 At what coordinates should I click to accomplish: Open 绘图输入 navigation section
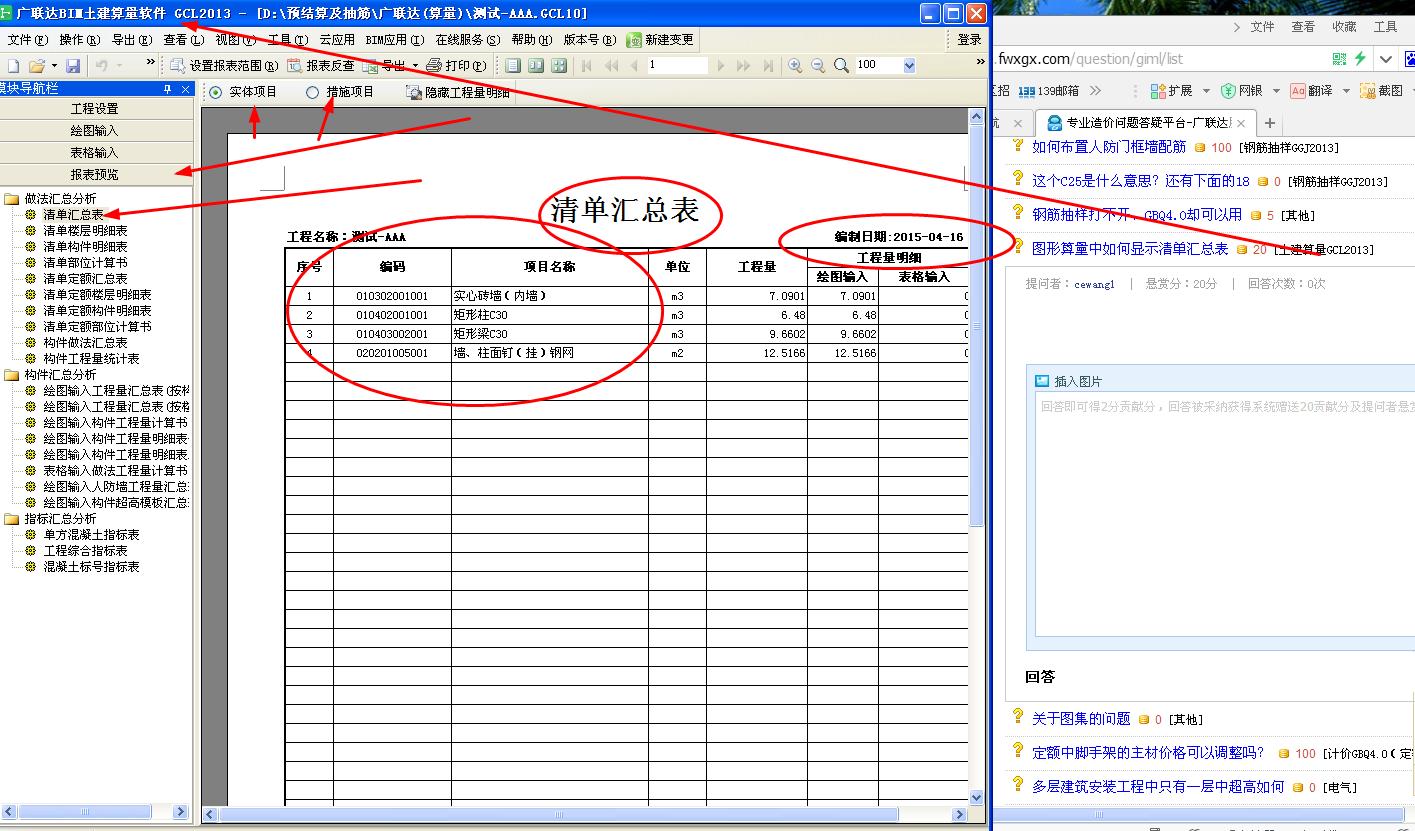(95, 130)
